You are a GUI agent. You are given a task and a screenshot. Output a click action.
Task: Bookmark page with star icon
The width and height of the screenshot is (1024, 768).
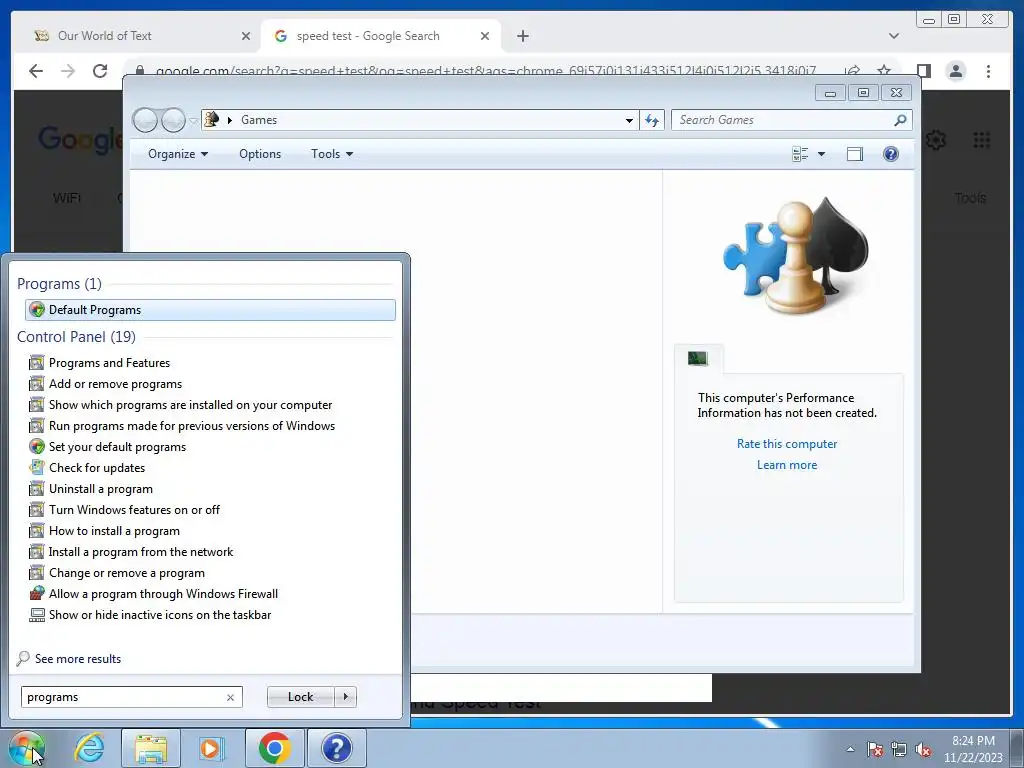click(x=884, y=71)
